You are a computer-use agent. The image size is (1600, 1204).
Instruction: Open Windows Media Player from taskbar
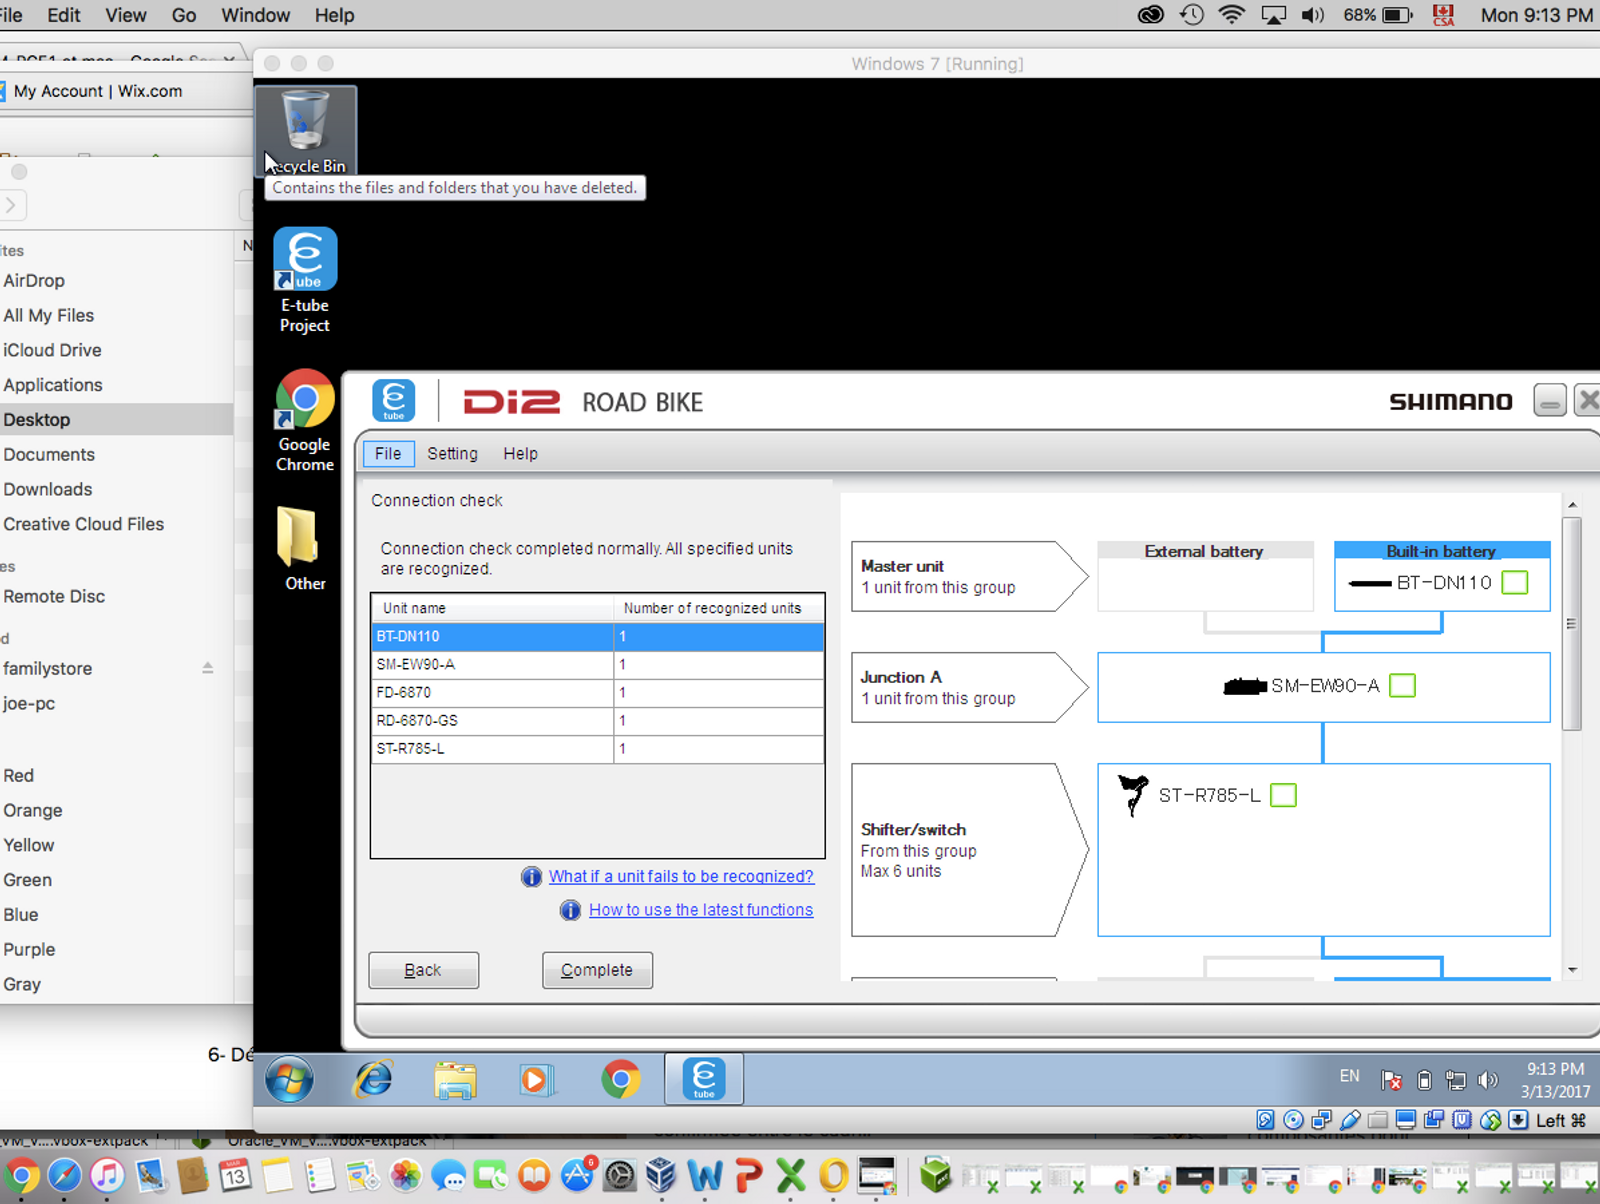[x=536, y=1080]
